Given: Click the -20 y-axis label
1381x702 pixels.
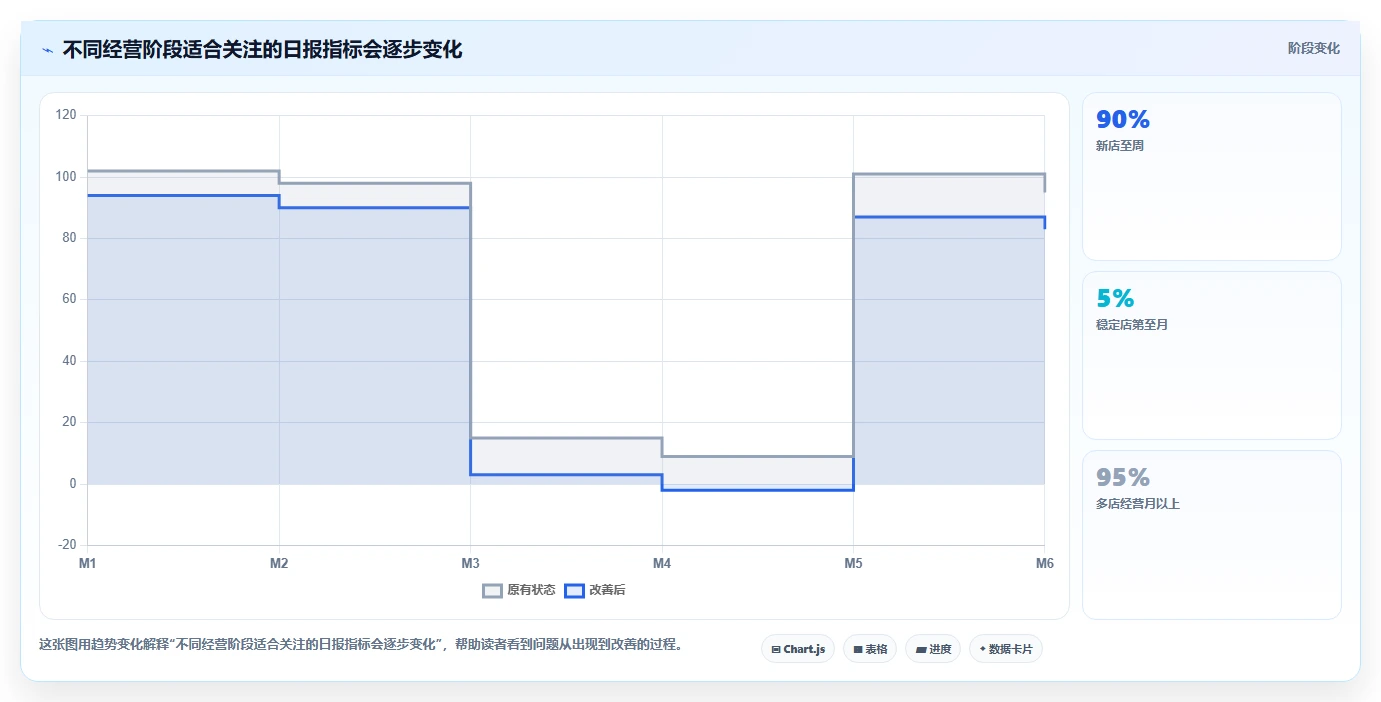Looking at the screenshot, I should point(67,545).
